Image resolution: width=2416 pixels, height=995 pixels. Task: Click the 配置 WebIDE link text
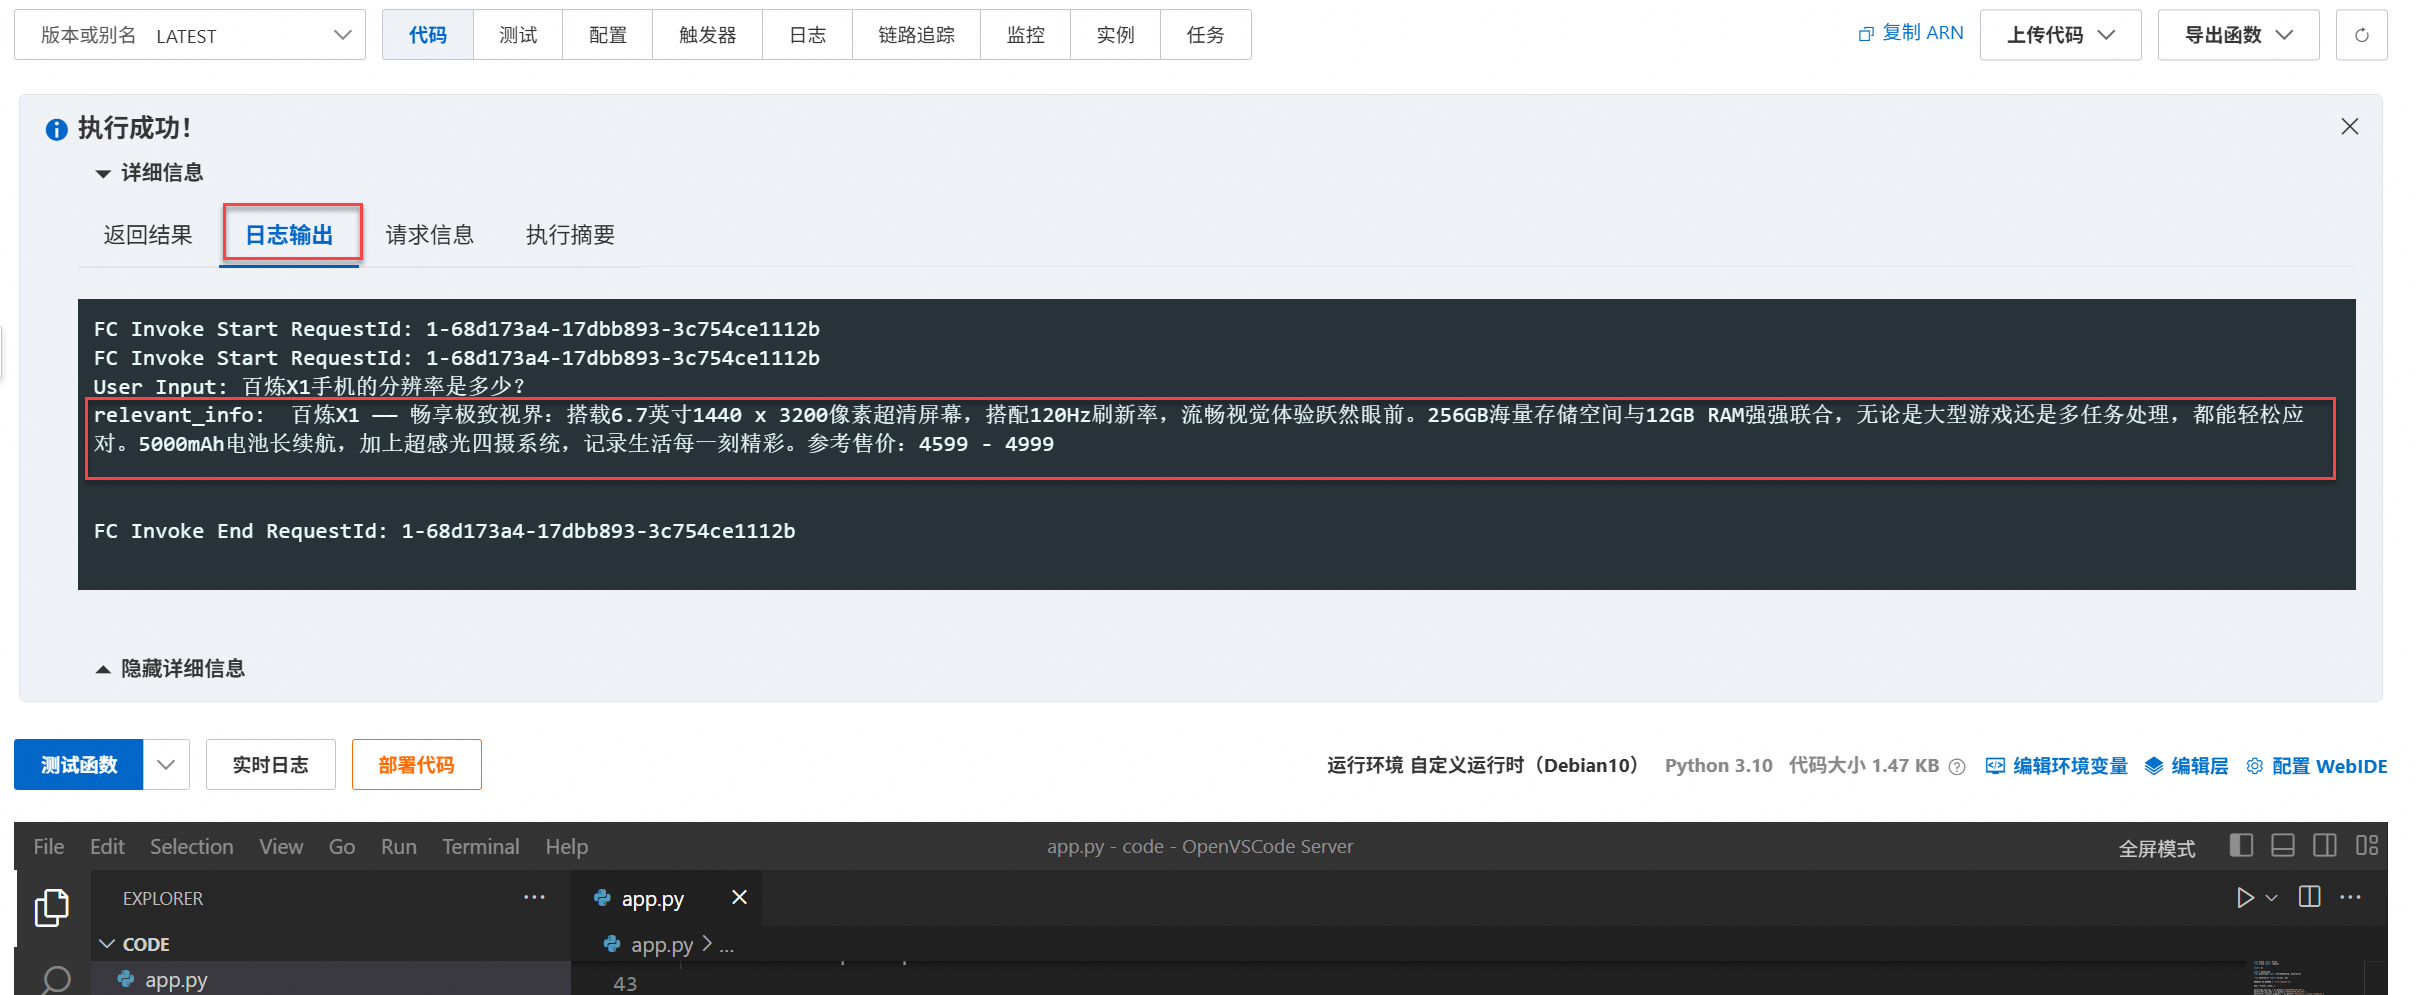[2329, 766]
